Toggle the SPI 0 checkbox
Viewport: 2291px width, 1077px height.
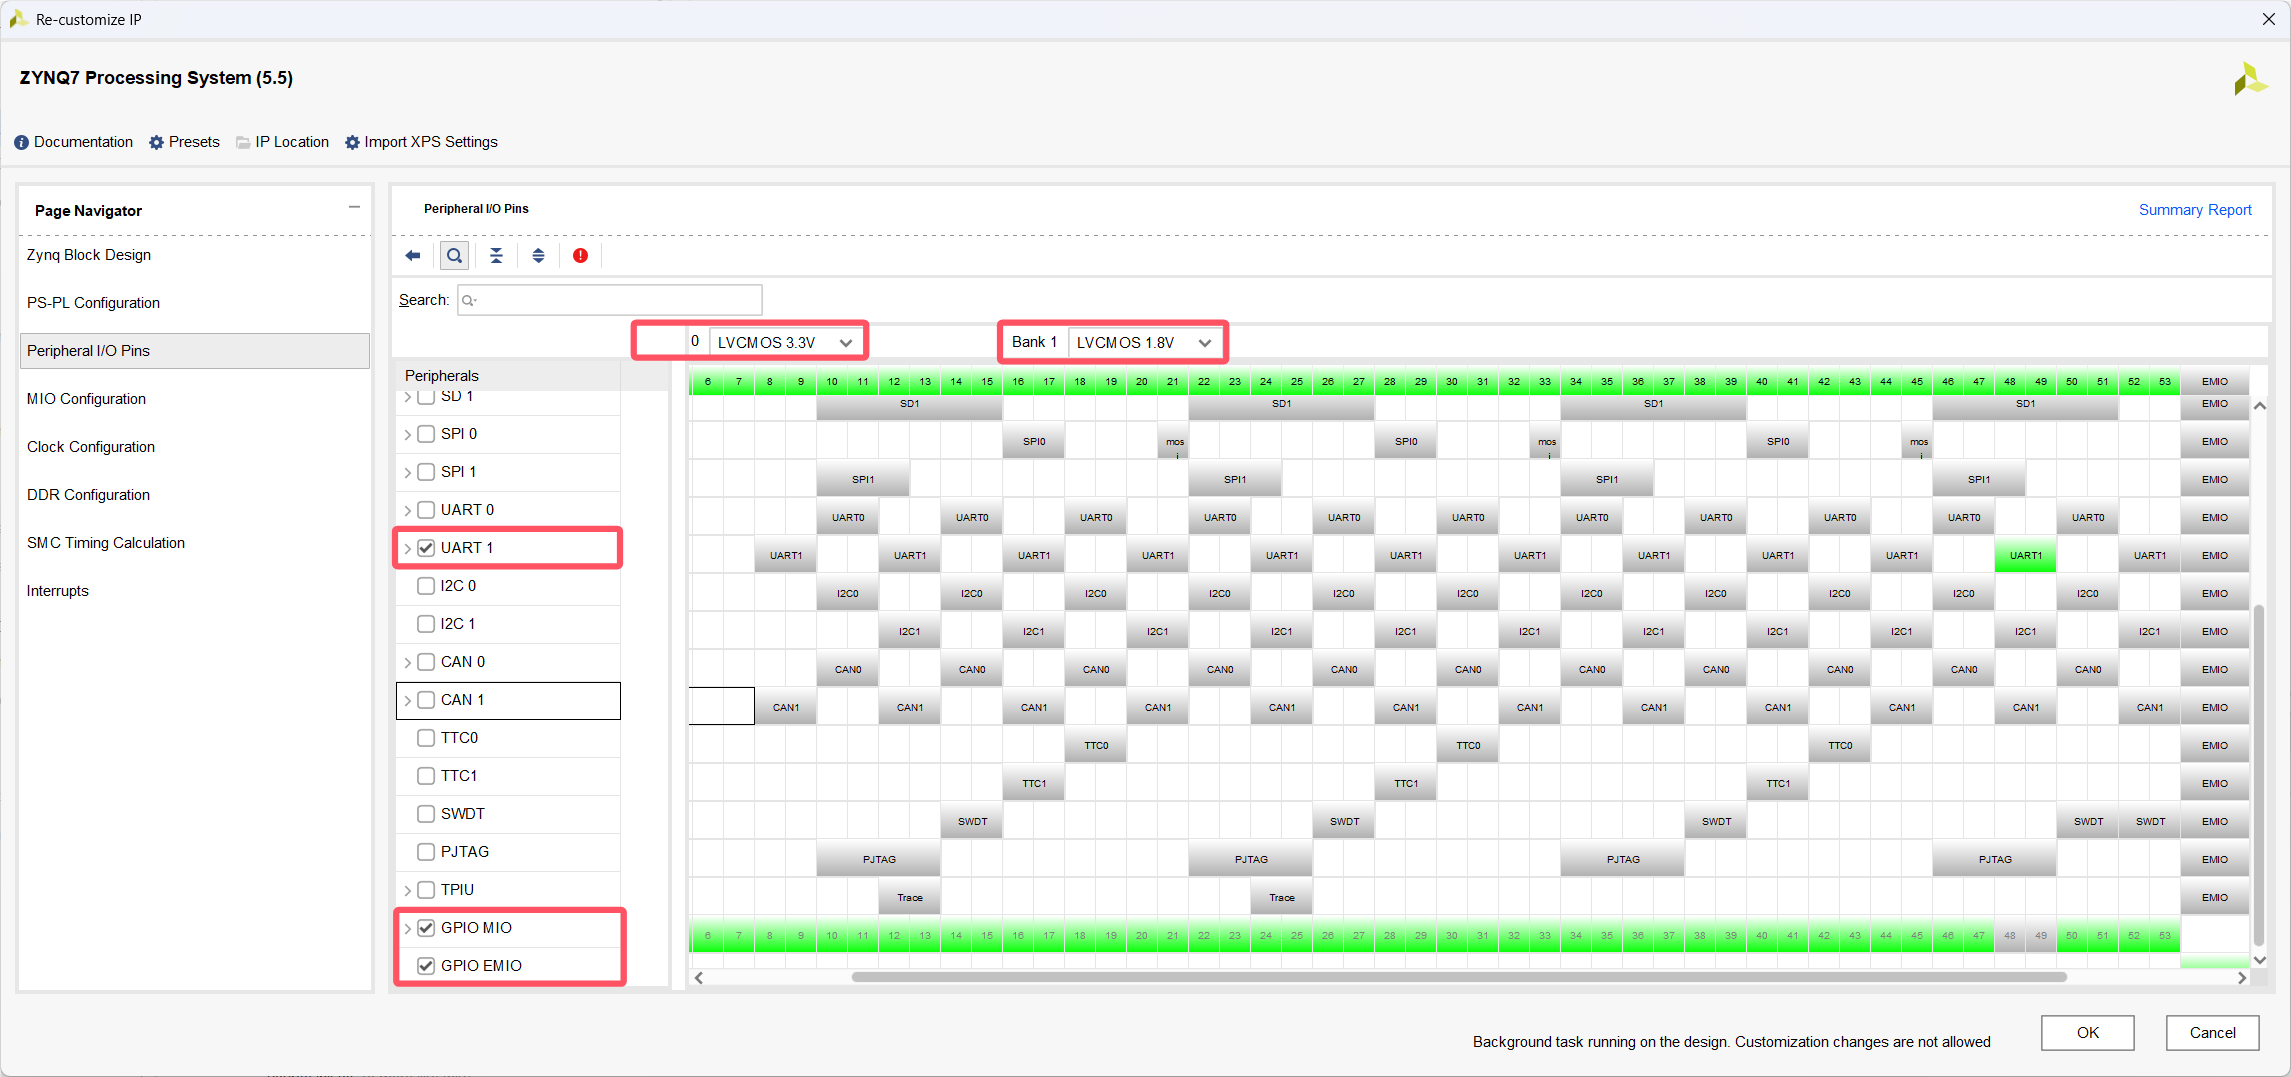[x=426, y=434]
